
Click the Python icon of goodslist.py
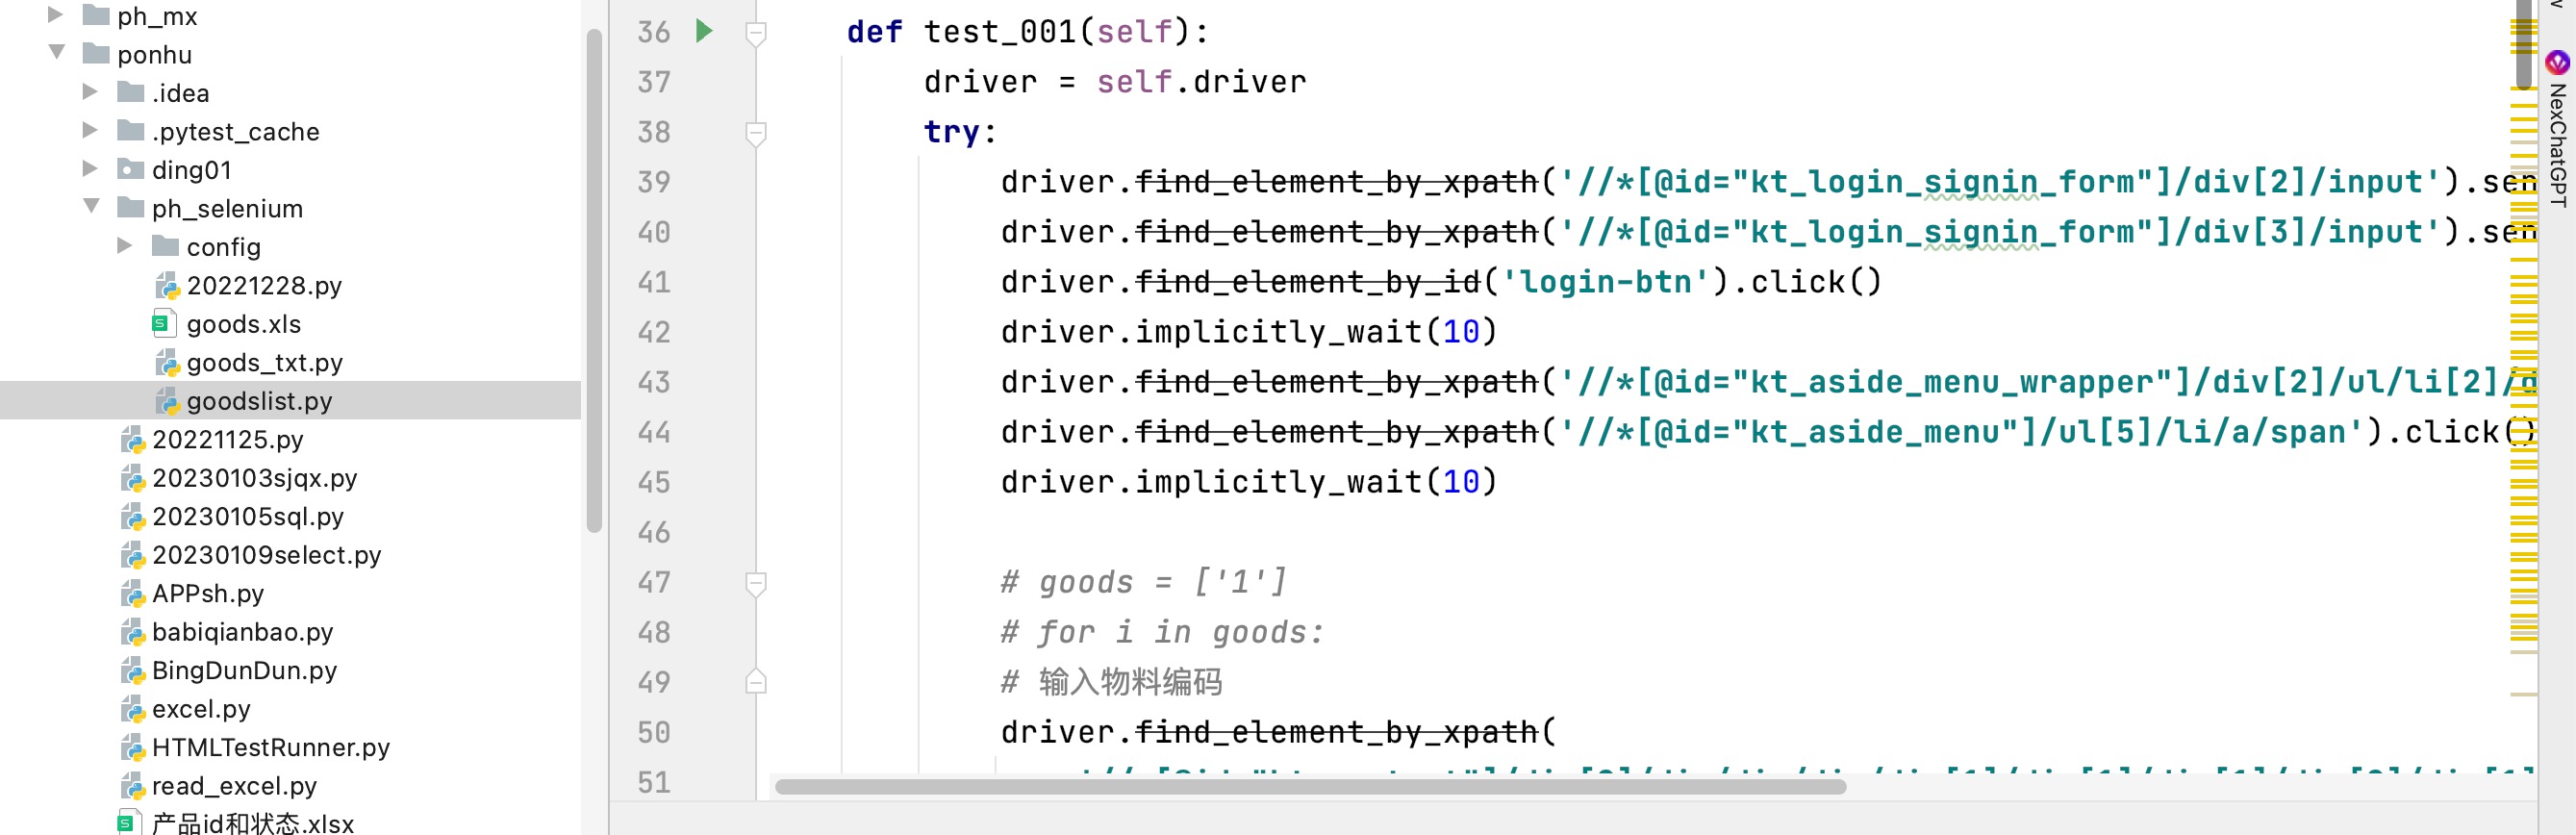[167, 401]
